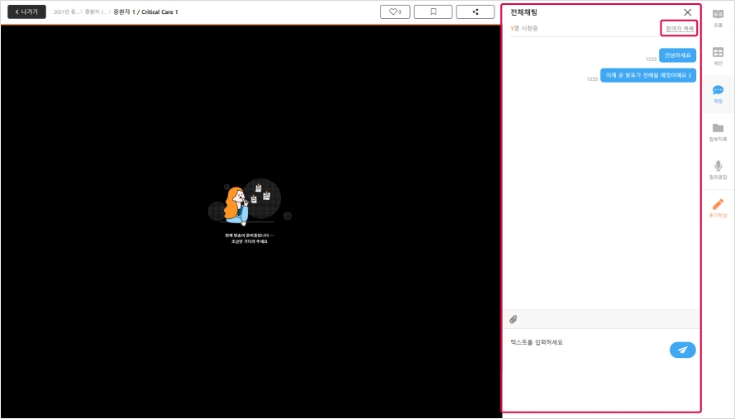Image resolution: width=735 pixels, height=419 pixels.
Task: Open the book icon tab in sidebar
Action: click(x=718, y=18)
